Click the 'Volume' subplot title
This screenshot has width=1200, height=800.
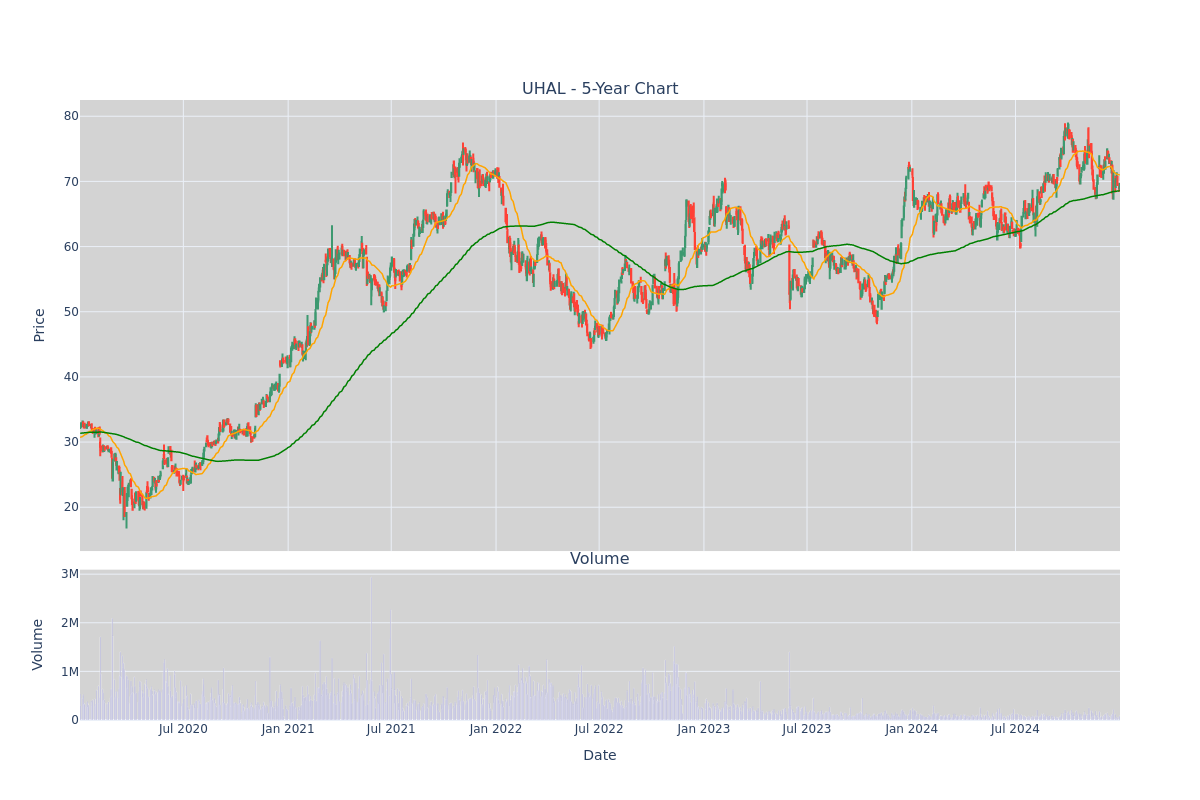pyautogui.click(x=600, y=559)
